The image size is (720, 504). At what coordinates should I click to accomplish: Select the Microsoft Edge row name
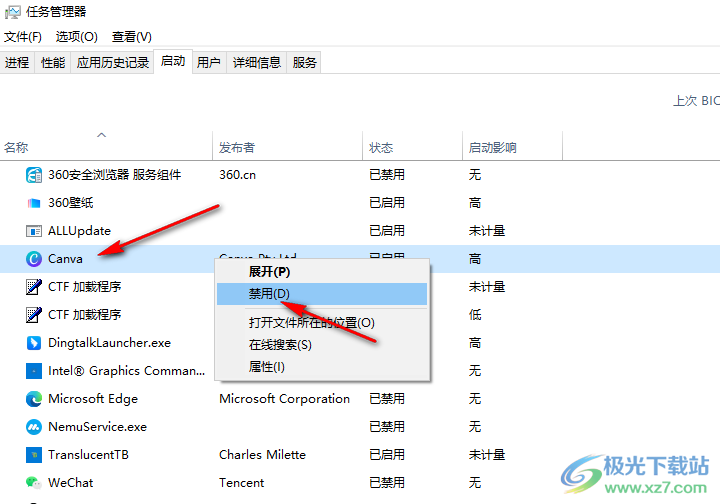click(x=93, y=399)
